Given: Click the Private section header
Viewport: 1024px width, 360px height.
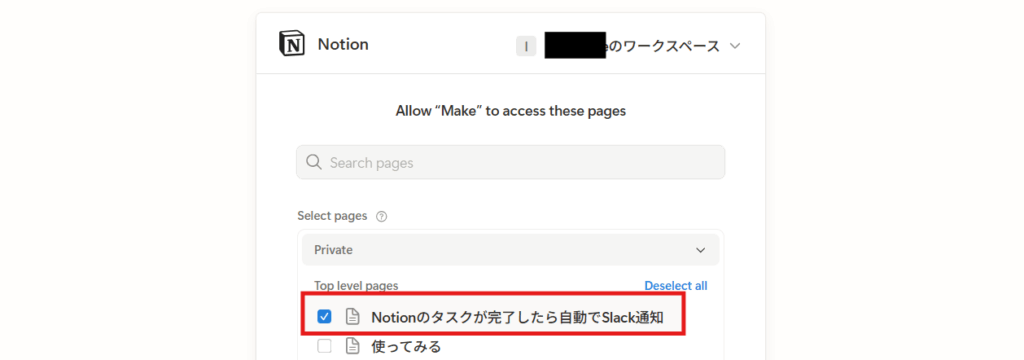Looking at the screenshot, I should [x=510, y=250].
